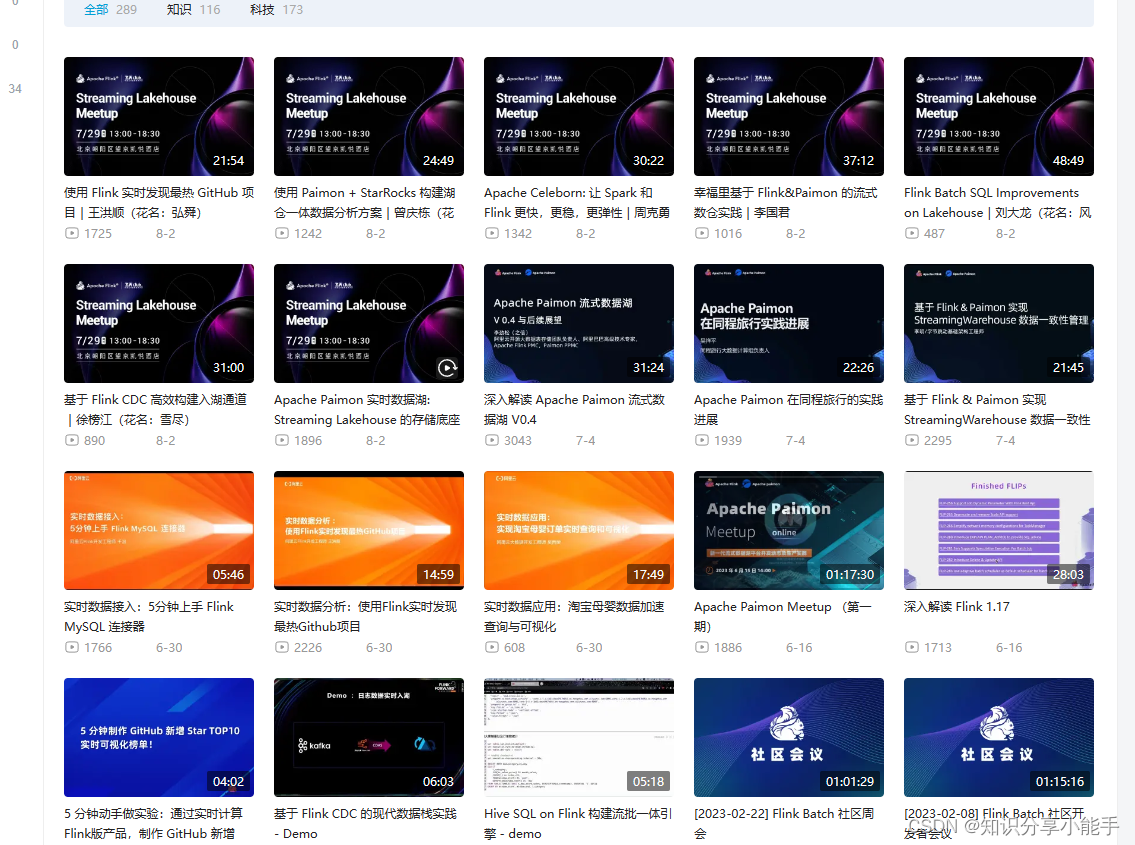Click play-count icon beside 1939
The width and height of the screenshot is (1135, 845).
click(x=701, y=440)
